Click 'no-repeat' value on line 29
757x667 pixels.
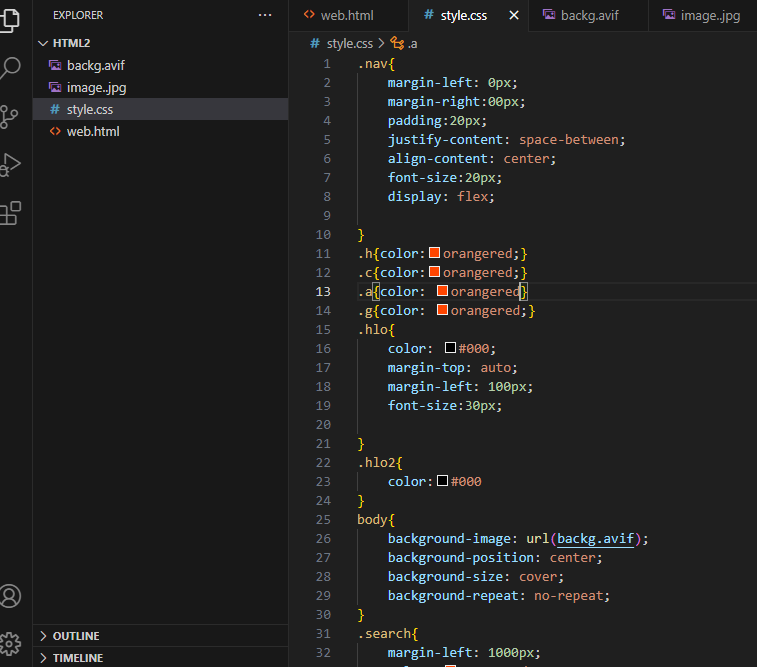point(568,596)
